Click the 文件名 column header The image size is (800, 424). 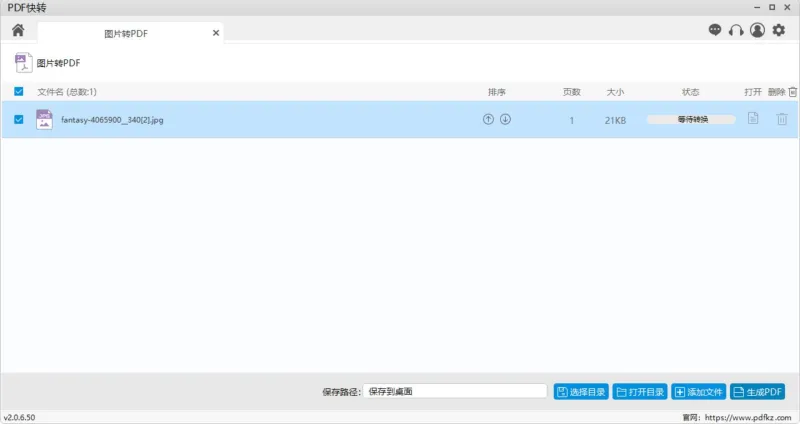[67, 92]
